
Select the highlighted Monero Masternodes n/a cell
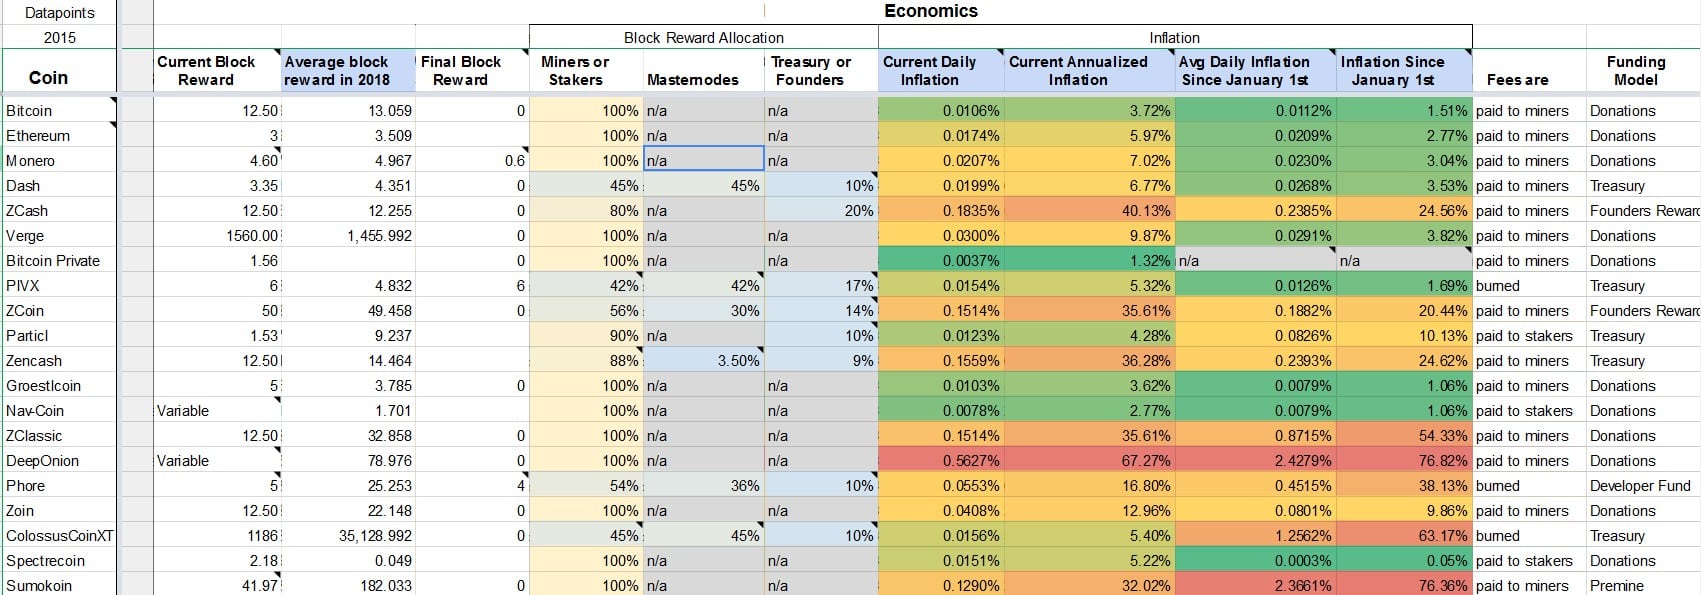[x=704, y=160]
